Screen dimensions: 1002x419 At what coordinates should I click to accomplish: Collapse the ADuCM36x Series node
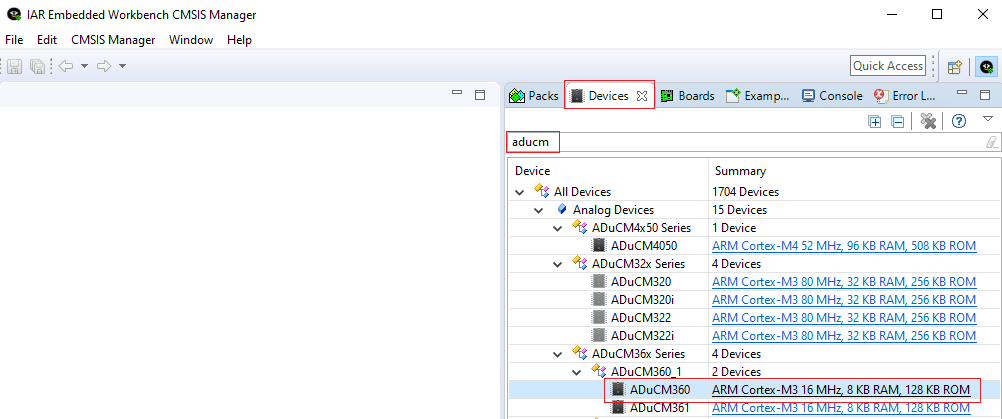coord(559,354)
